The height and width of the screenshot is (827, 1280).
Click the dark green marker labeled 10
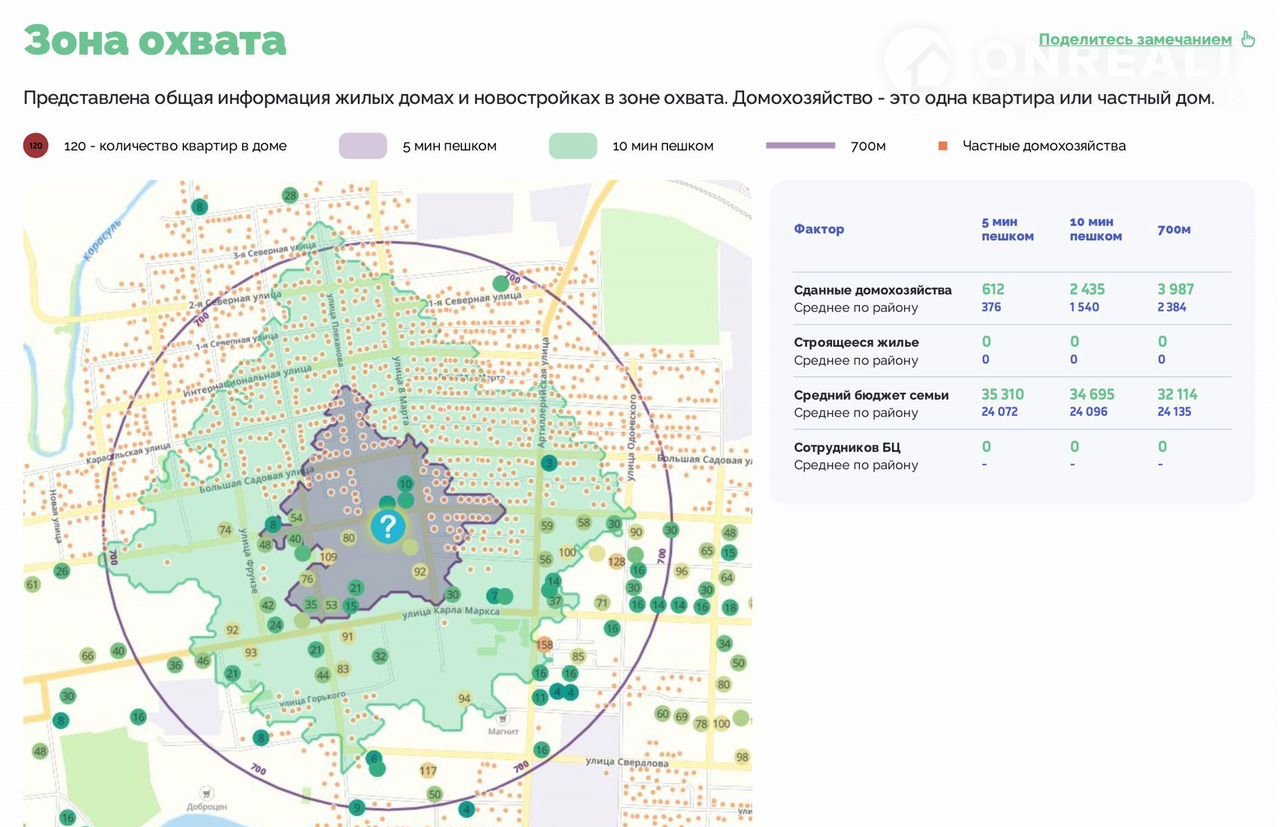405,483
